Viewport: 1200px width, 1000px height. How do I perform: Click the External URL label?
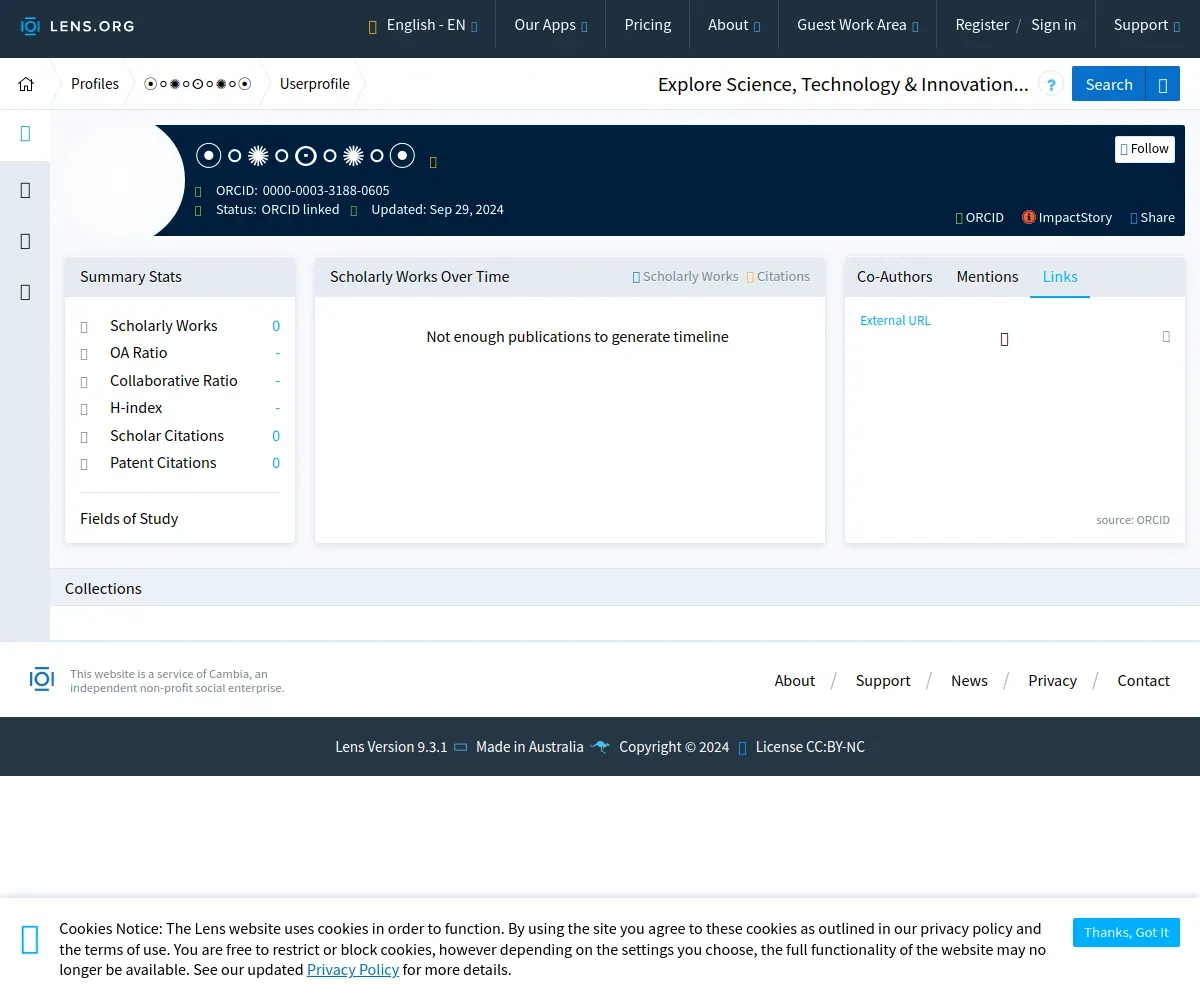[x=895, y=321]
